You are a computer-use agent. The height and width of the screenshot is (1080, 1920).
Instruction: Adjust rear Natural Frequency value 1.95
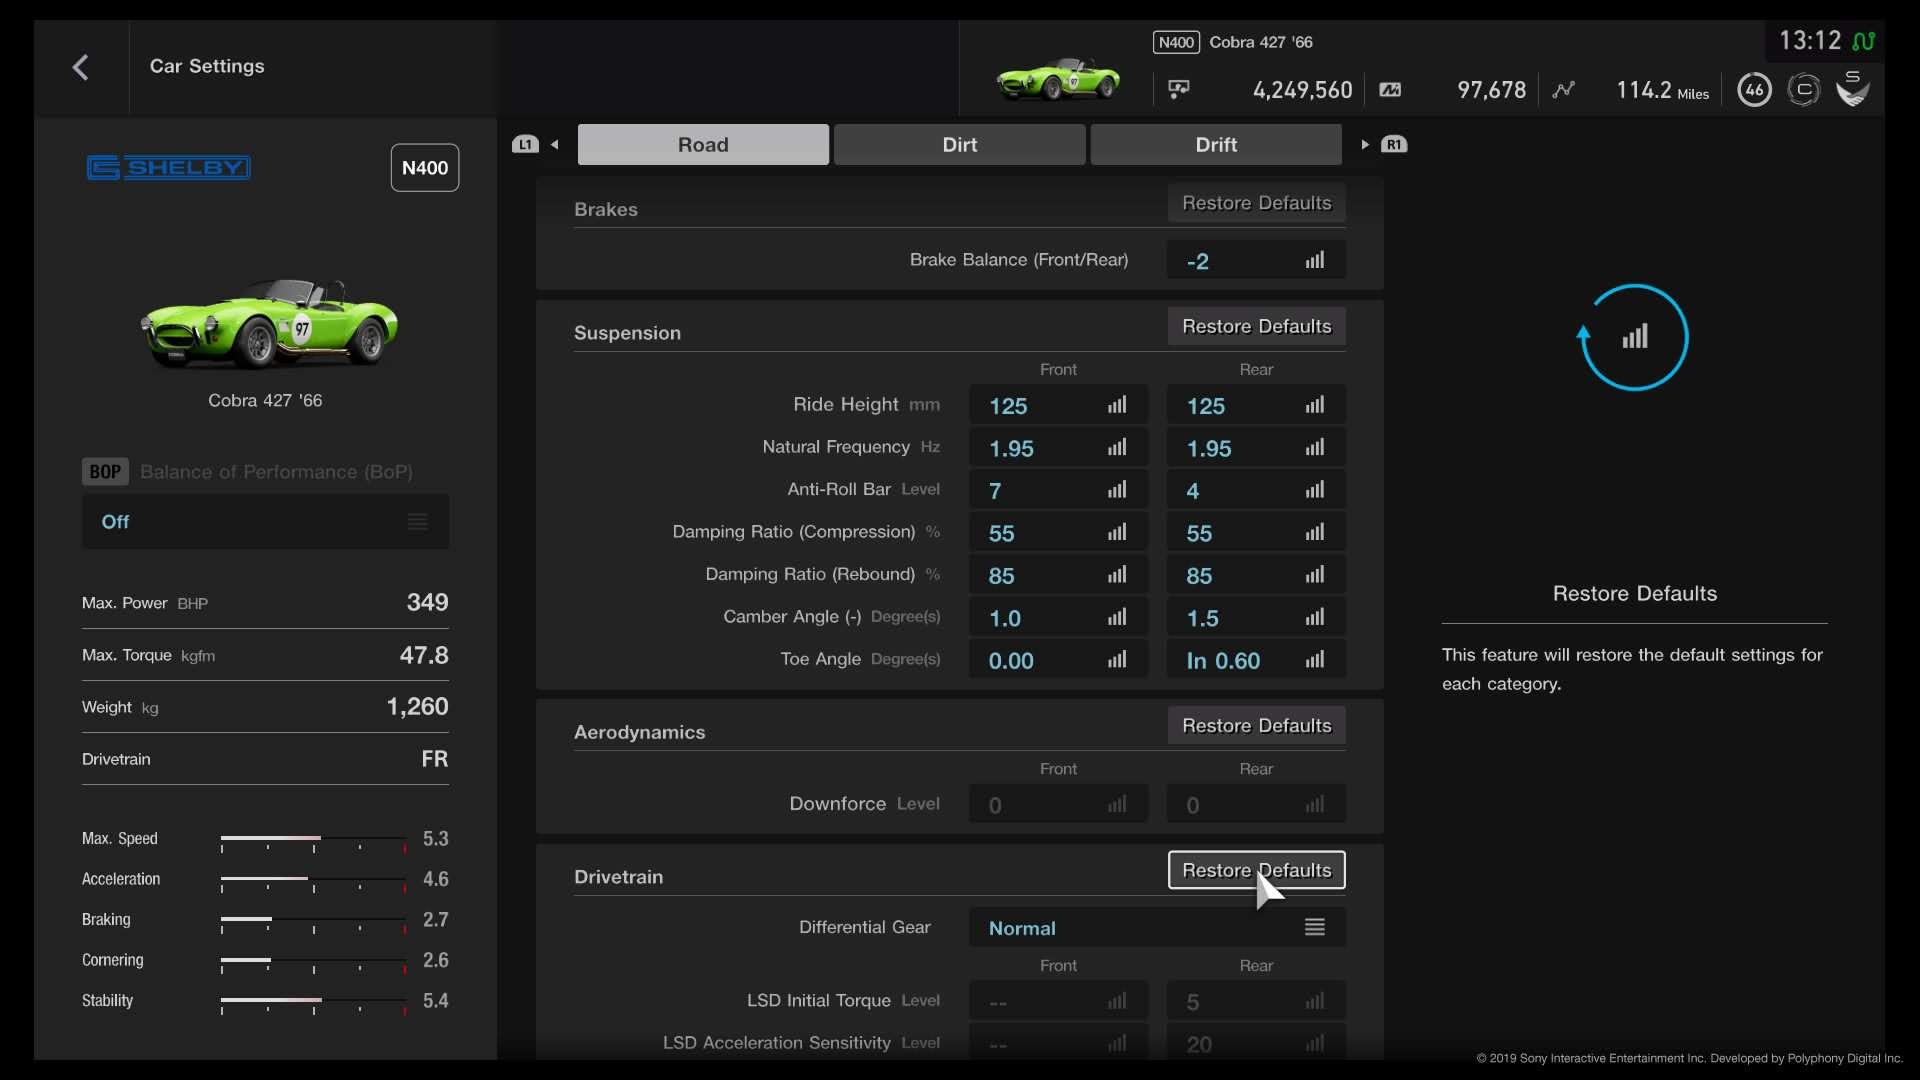1256,448
